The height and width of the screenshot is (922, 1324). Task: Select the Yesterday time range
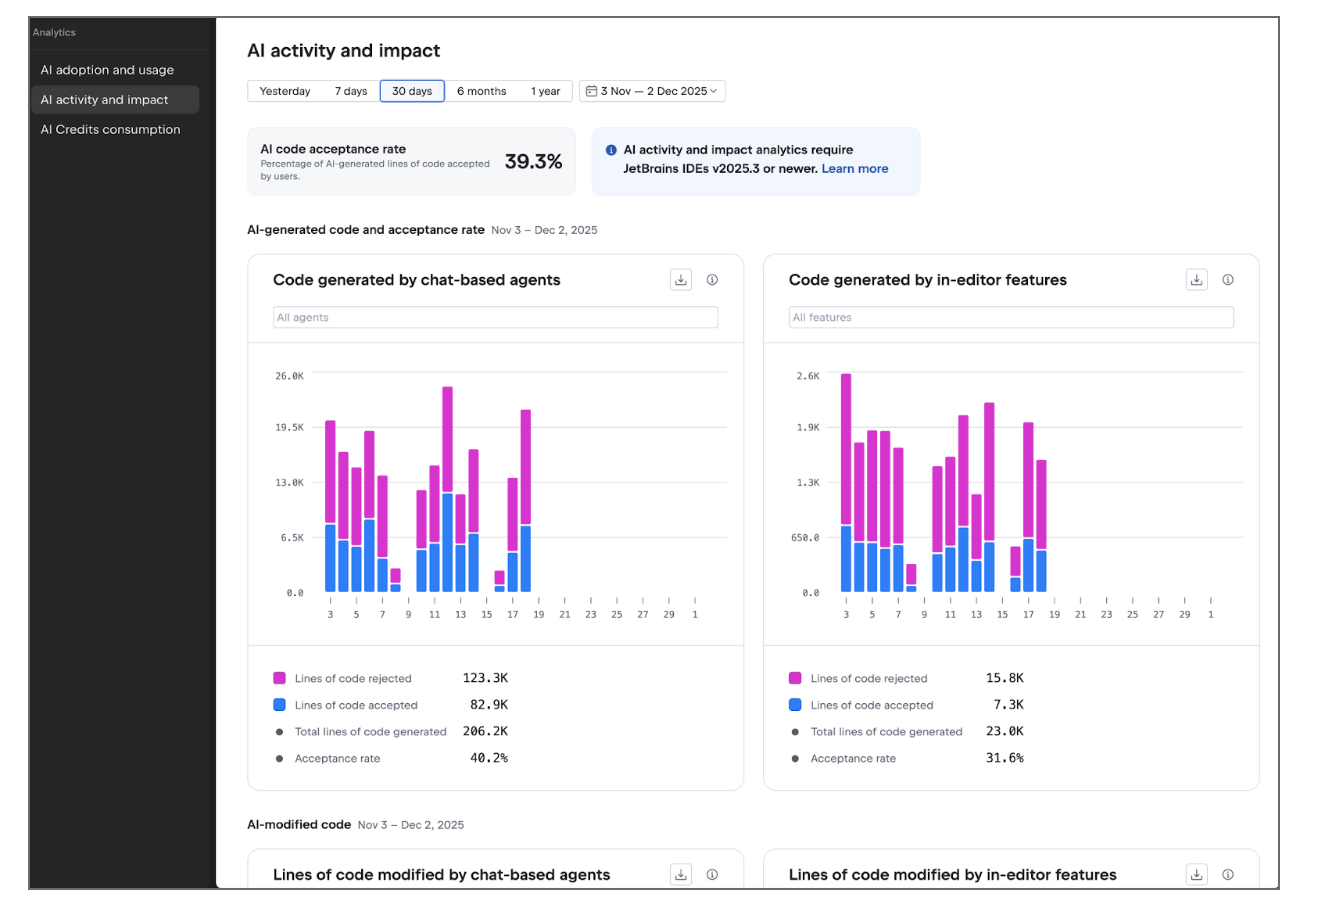(x=285, y=91)
